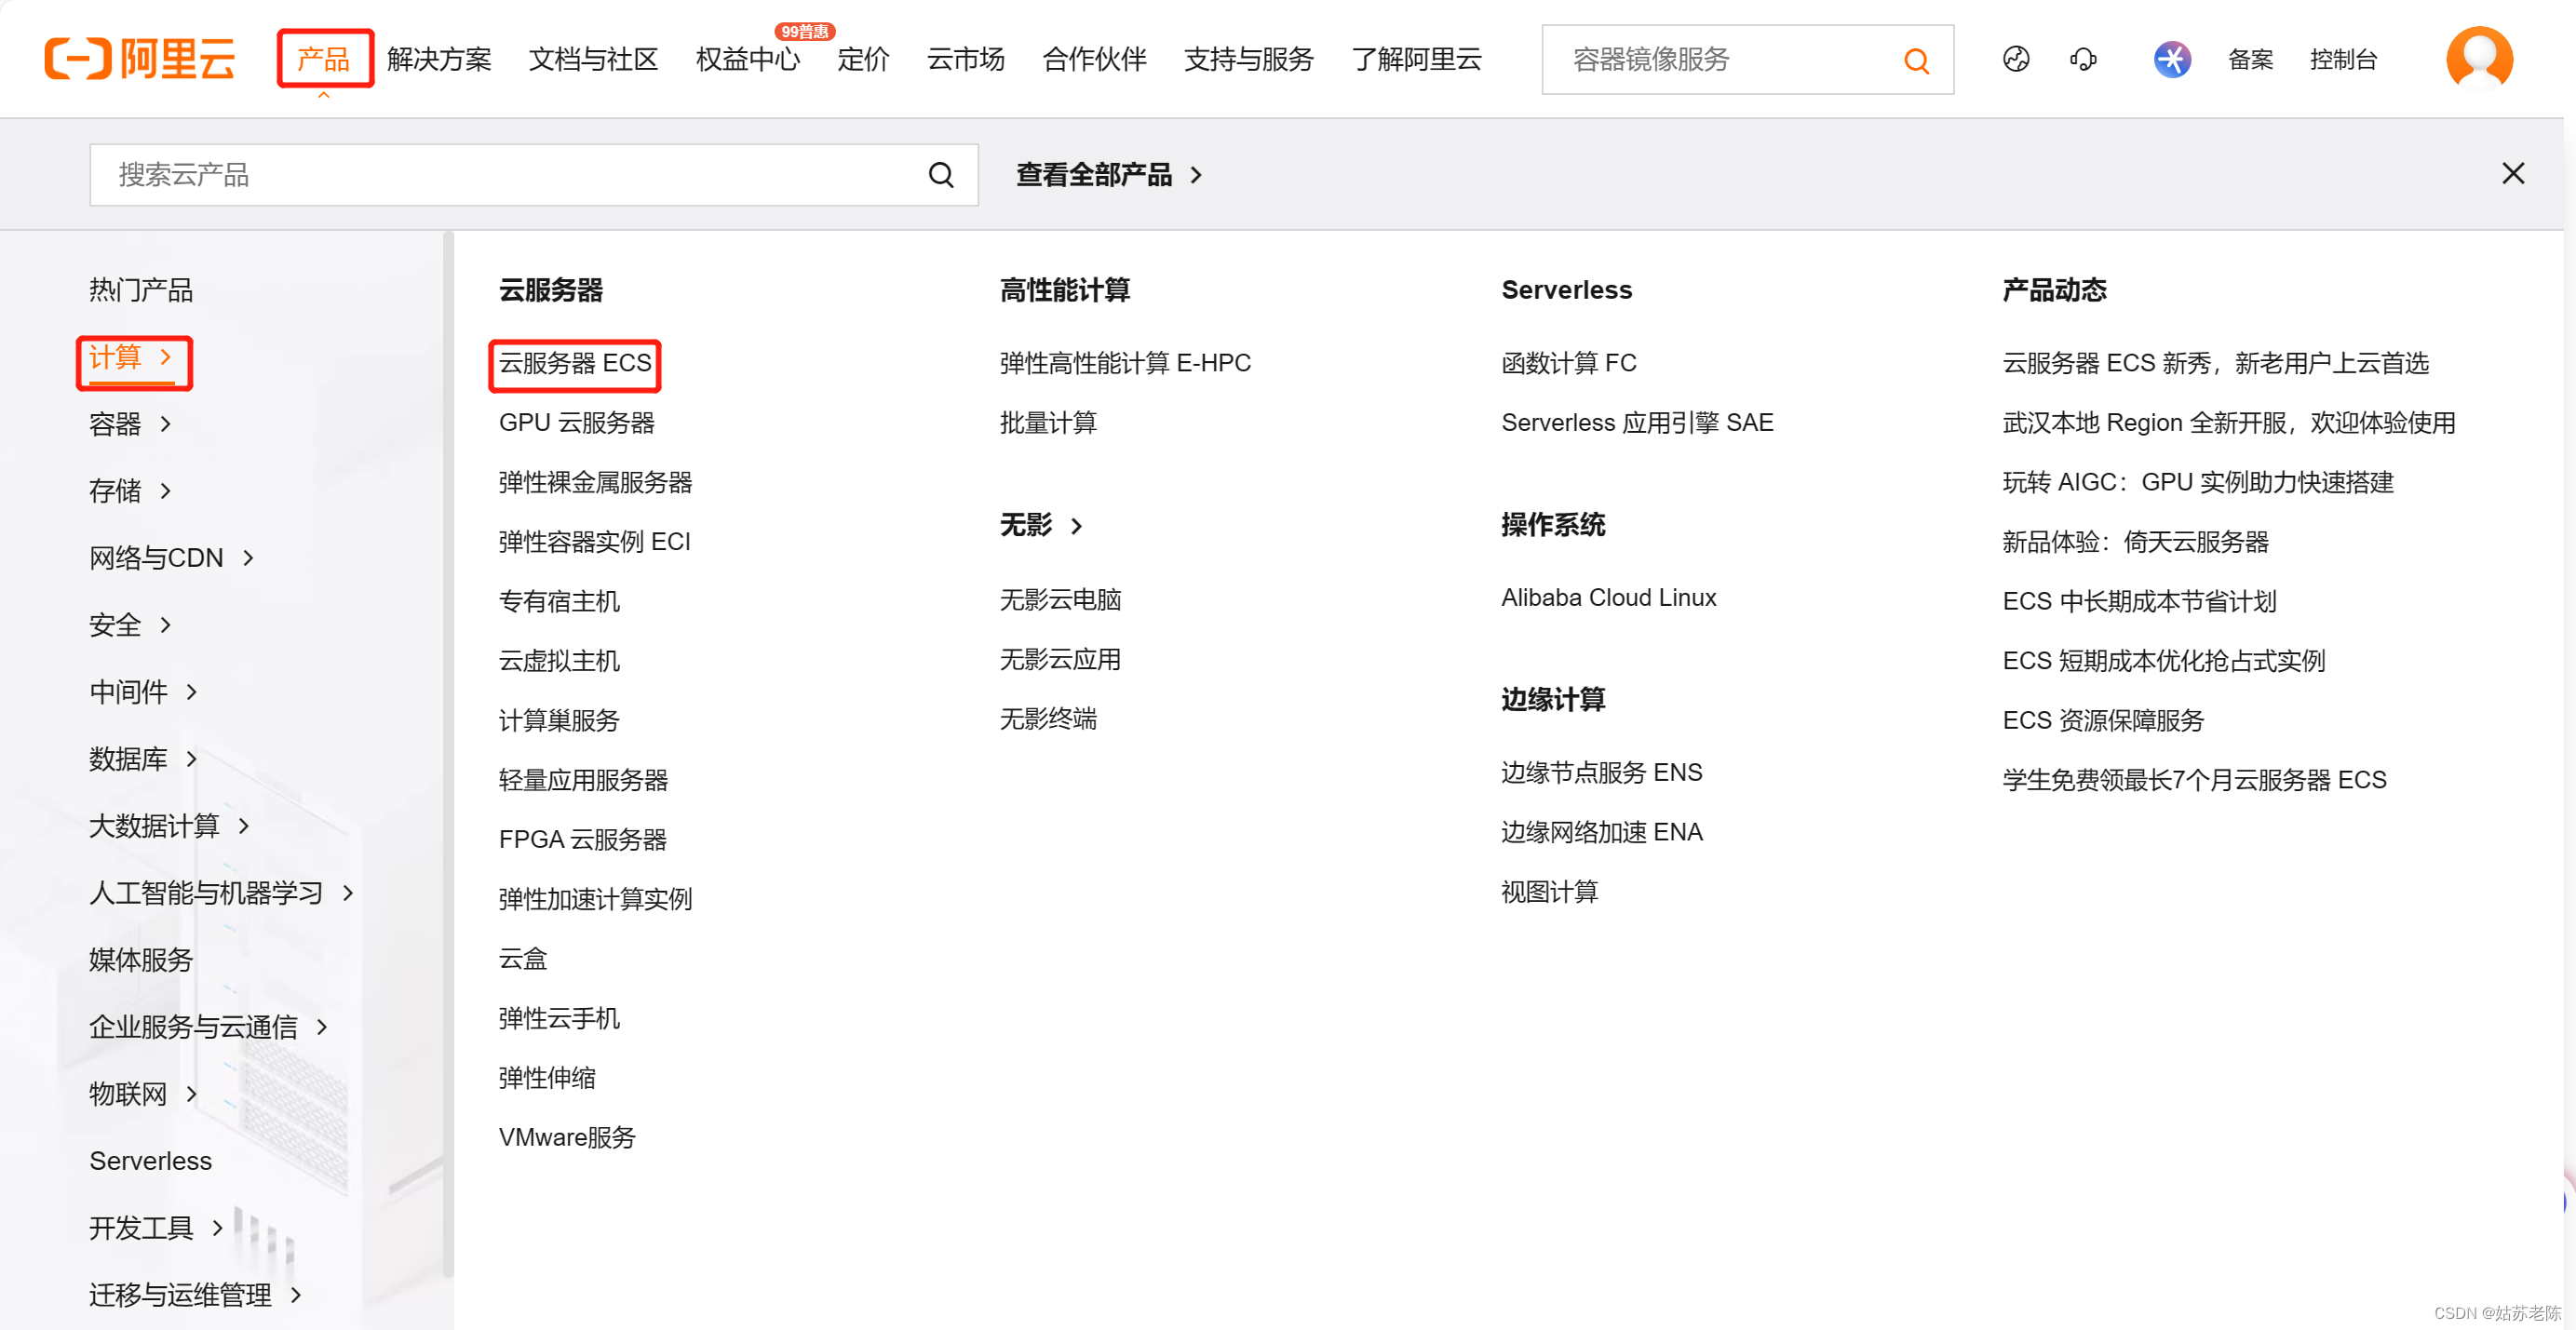This screenshot has width=2576, height=1330.
Task: Click the Aliyun logo
Action: [x=140, y=59]
